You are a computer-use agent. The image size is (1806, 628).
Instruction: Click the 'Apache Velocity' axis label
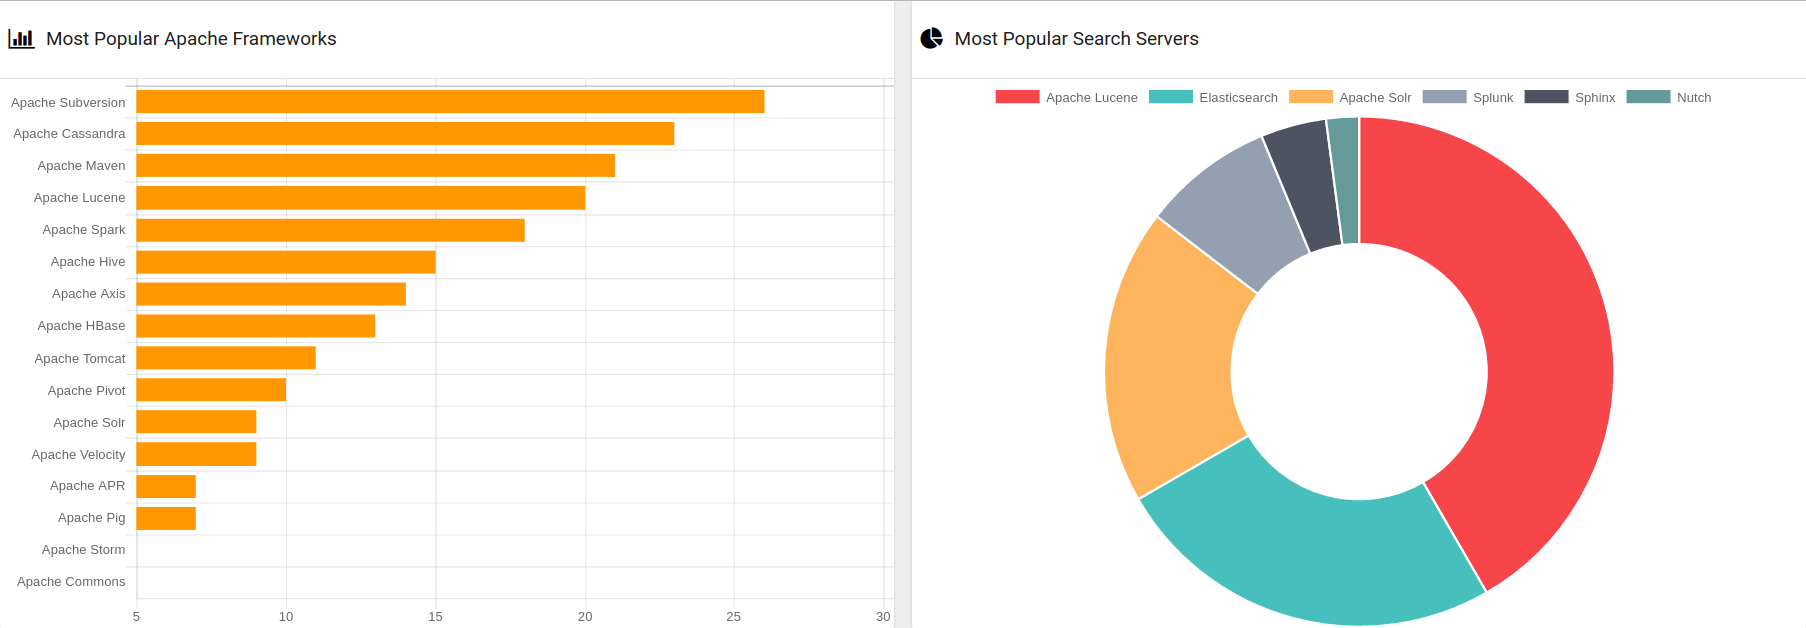pyautogui.click(x=78, y=455)
